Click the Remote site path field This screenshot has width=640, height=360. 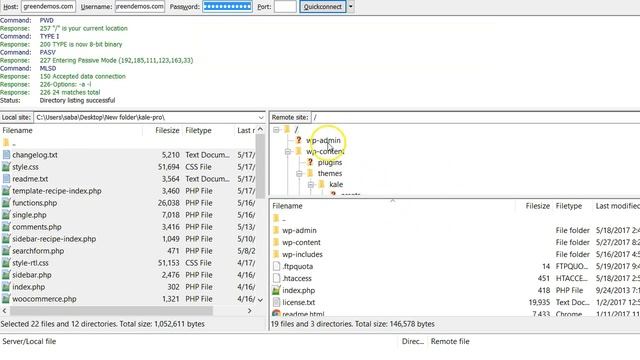tap(476, 118)
